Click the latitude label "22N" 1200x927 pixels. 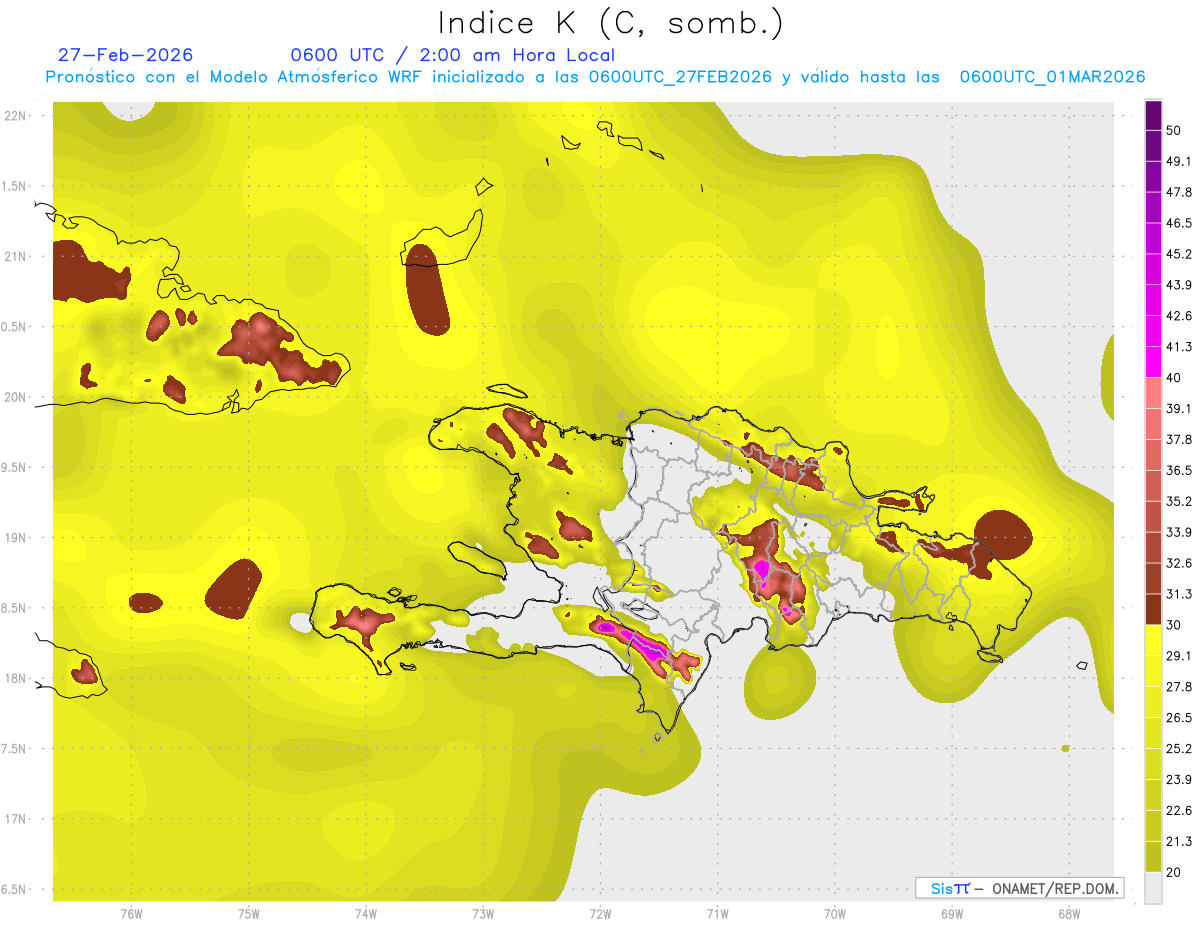click(16, 116)
